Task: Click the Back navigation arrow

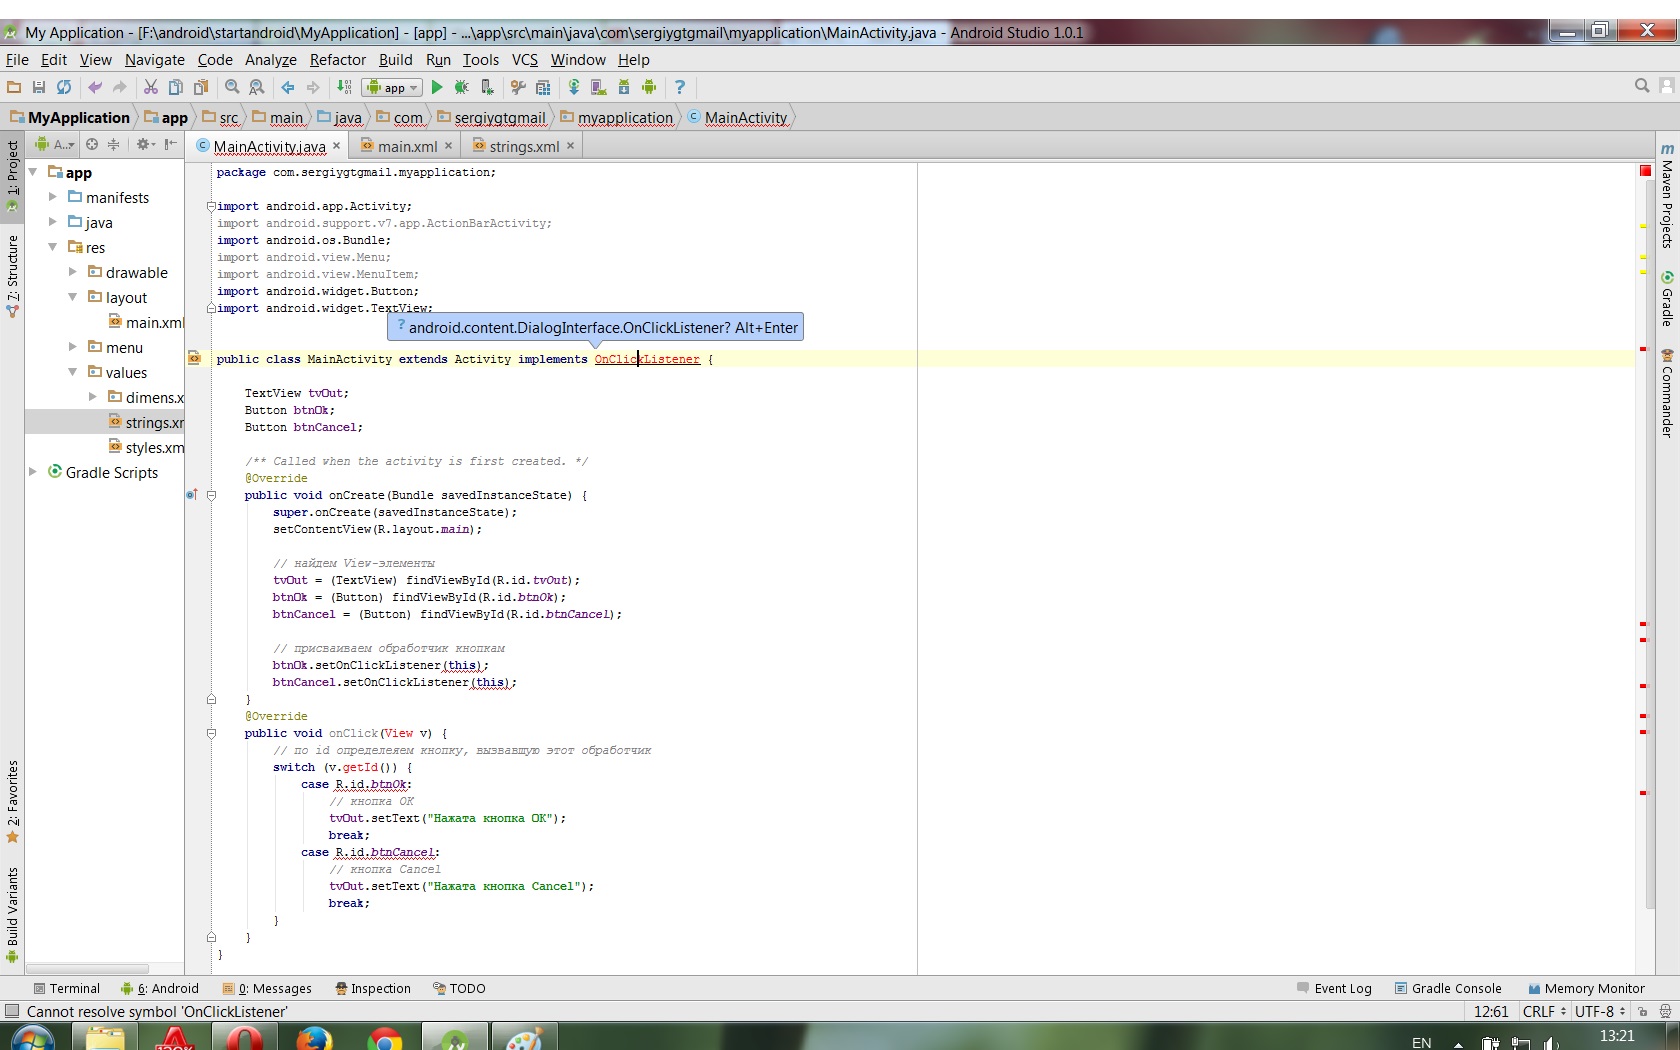Action: point(288,87)
